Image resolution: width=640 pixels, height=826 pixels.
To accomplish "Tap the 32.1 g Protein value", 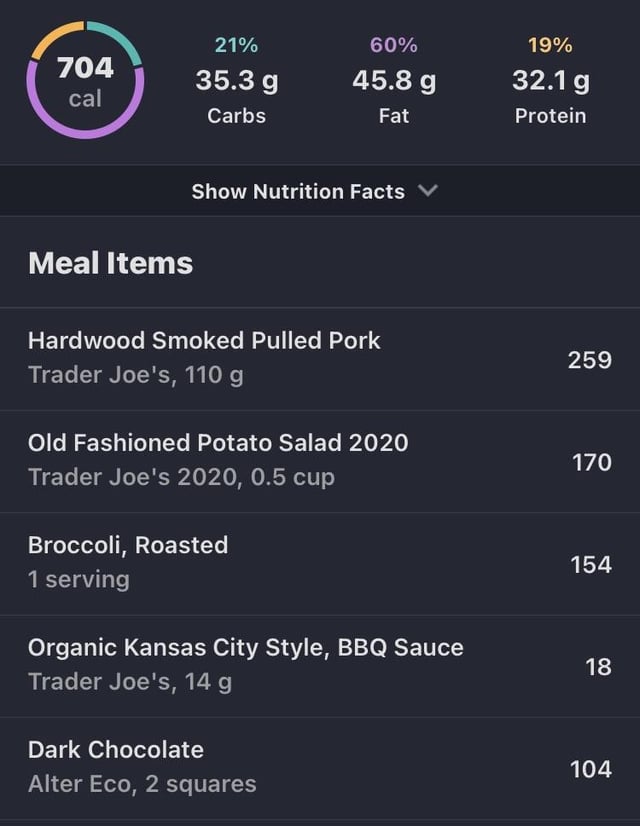I will (x=550, y=81).
